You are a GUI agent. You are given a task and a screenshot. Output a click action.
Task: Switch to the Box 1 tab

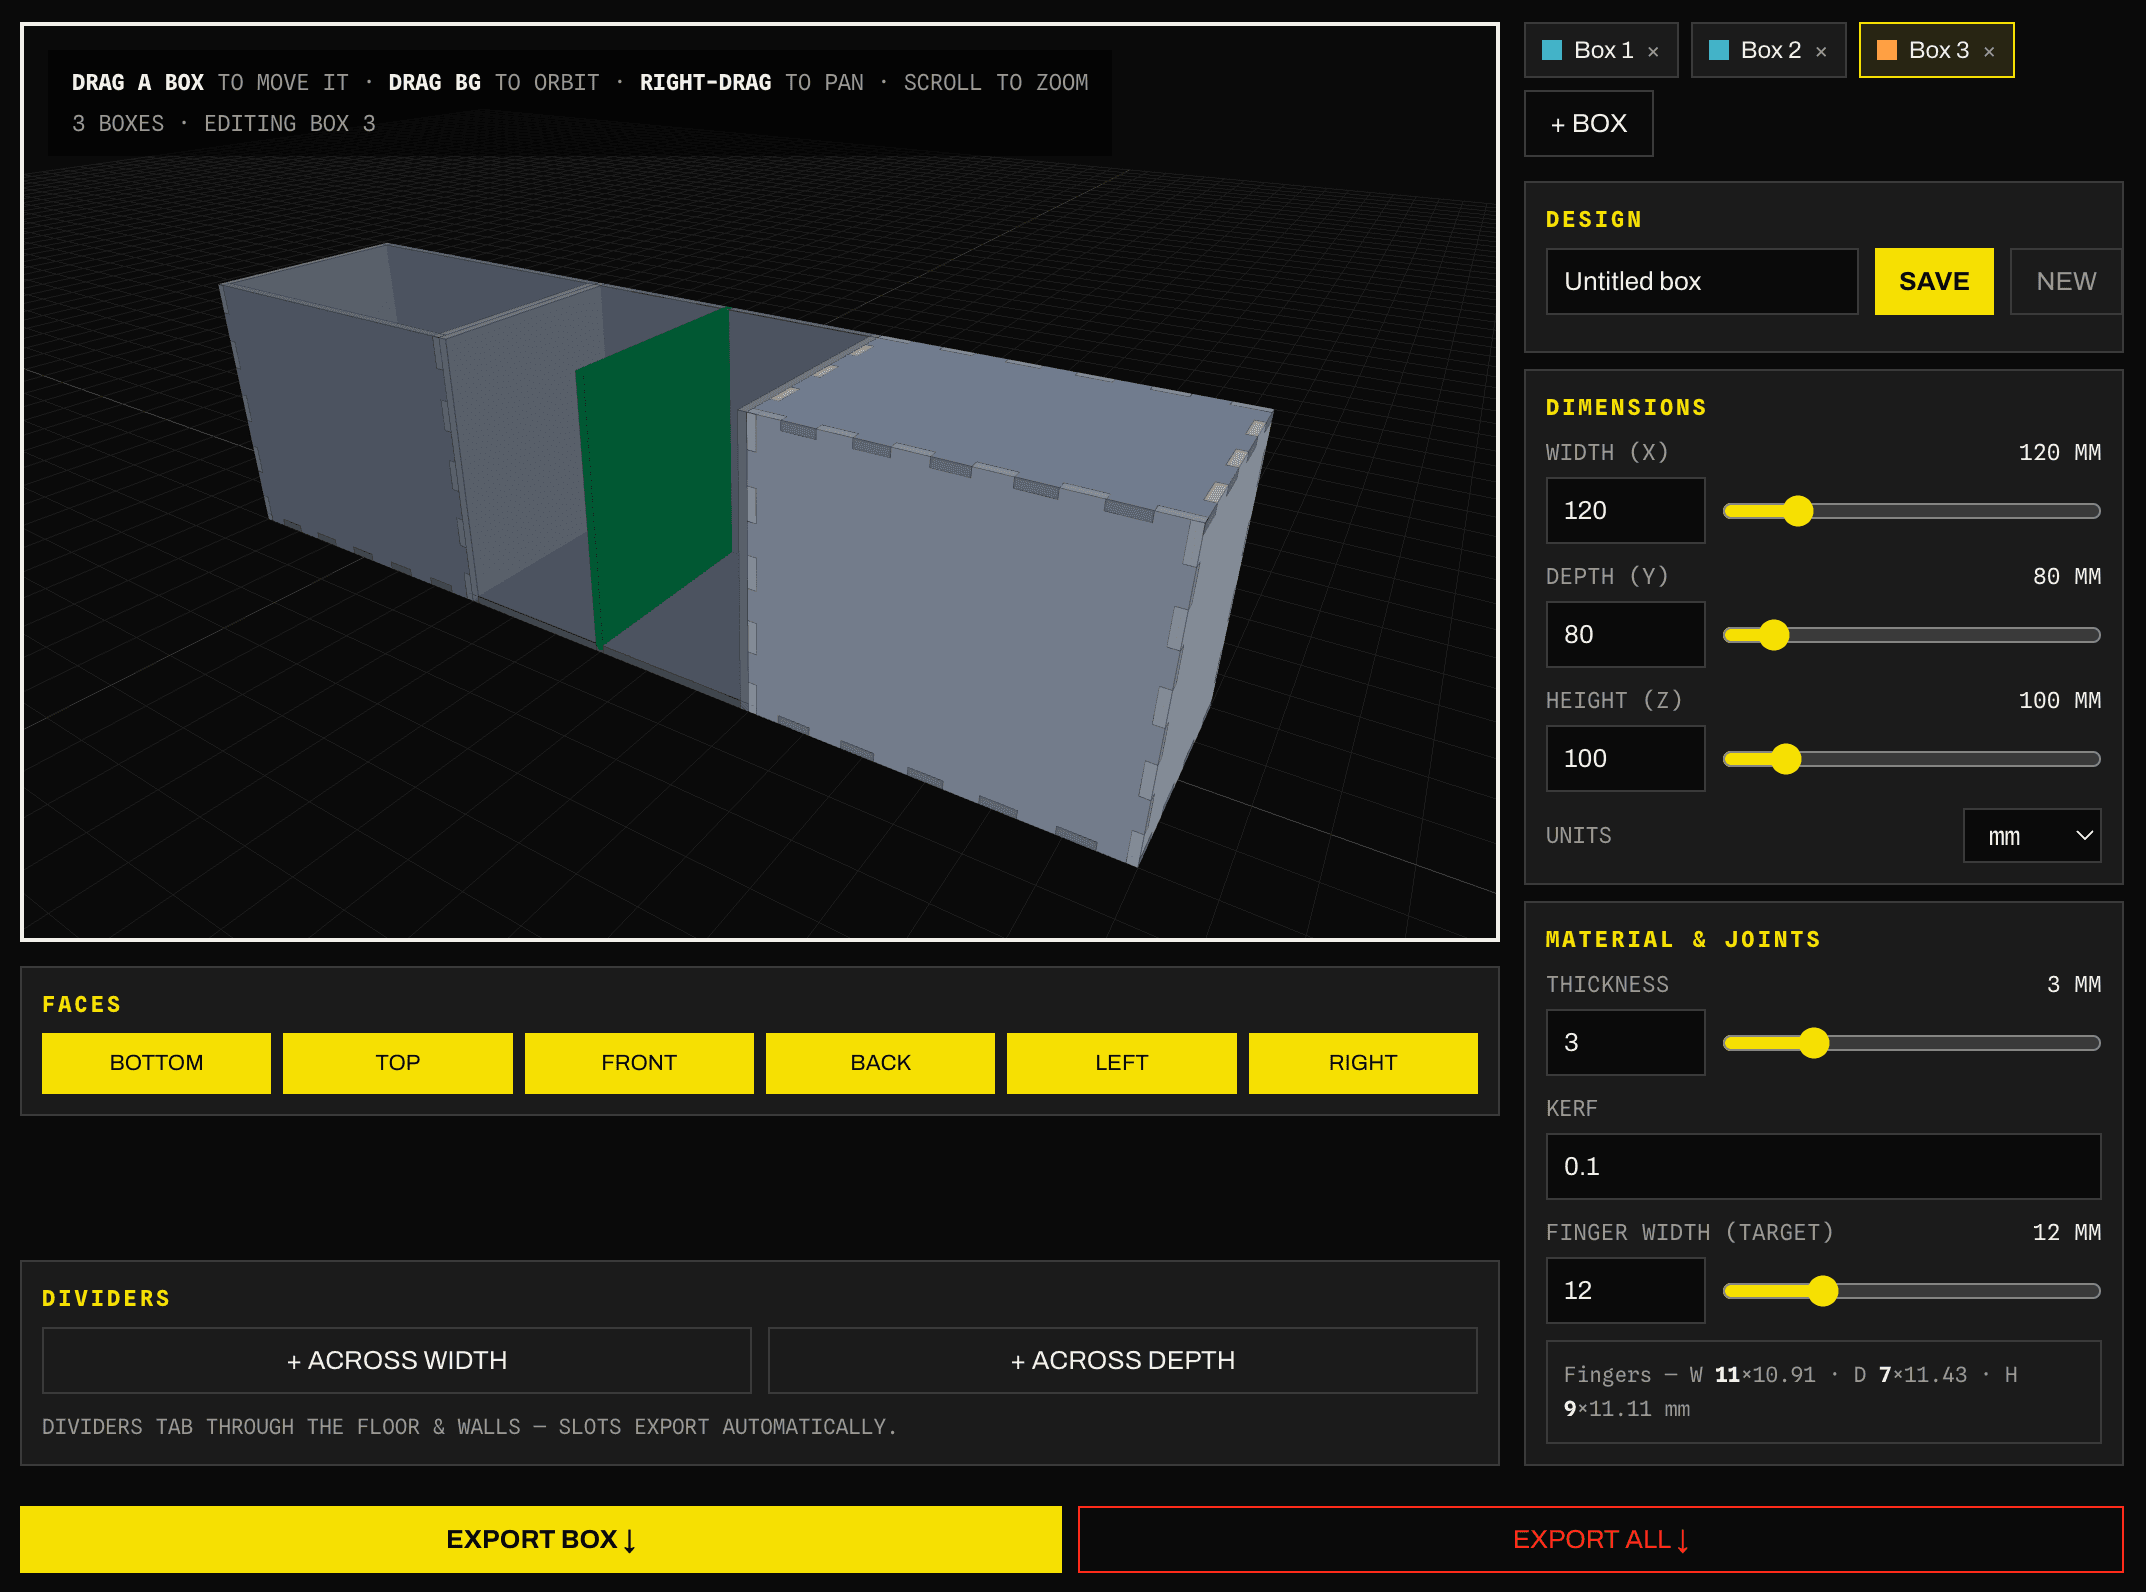pyautogui.click(x=1601, y=50)
